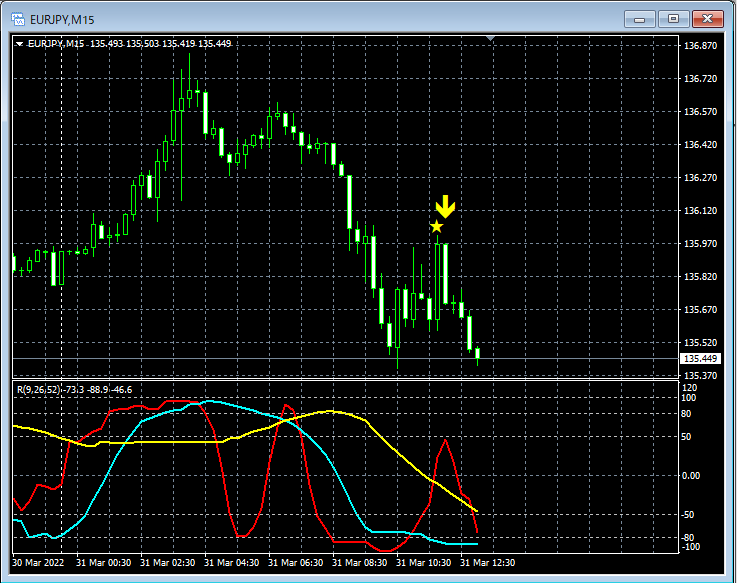Image resolution: width=738 pixels, height=583 pixels.
Task: Click indicator scale value -100
Action: pyautogui.click(x=690, y=547)
